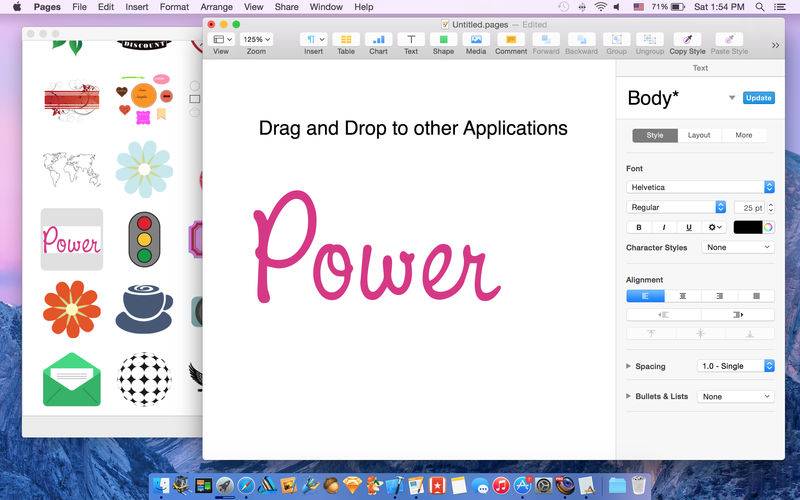Screen dimensions: 800x500
Task: Change the 125% zoom level
Action: pos(256,39)
